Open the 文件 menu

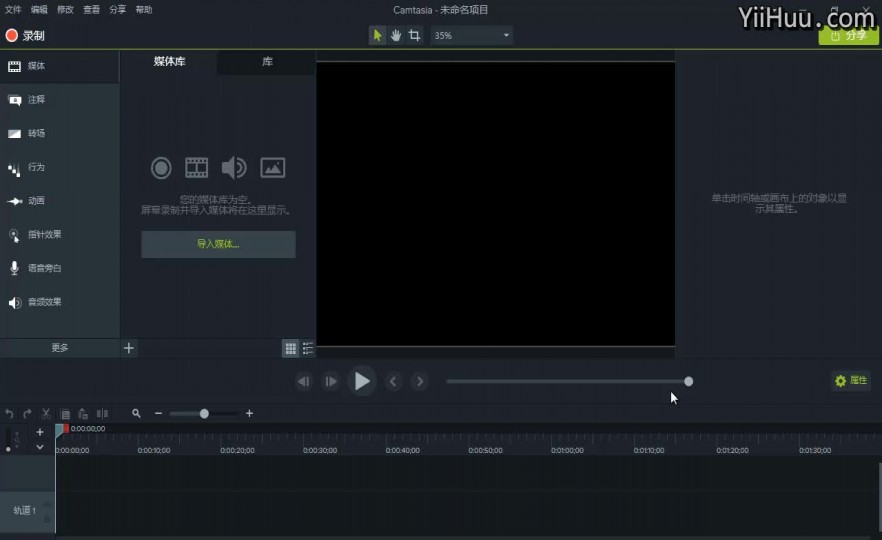tap(13, 10)
